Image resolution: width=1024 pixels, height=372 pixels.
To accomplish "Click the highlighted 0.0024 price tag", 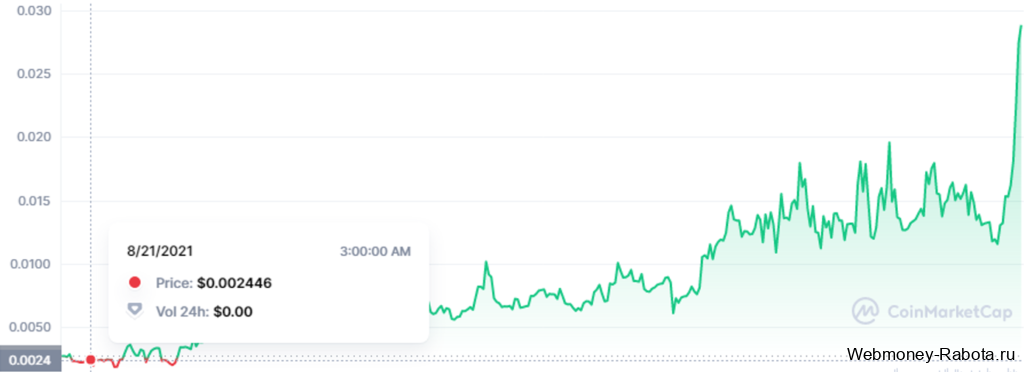I will coord(30,359).
